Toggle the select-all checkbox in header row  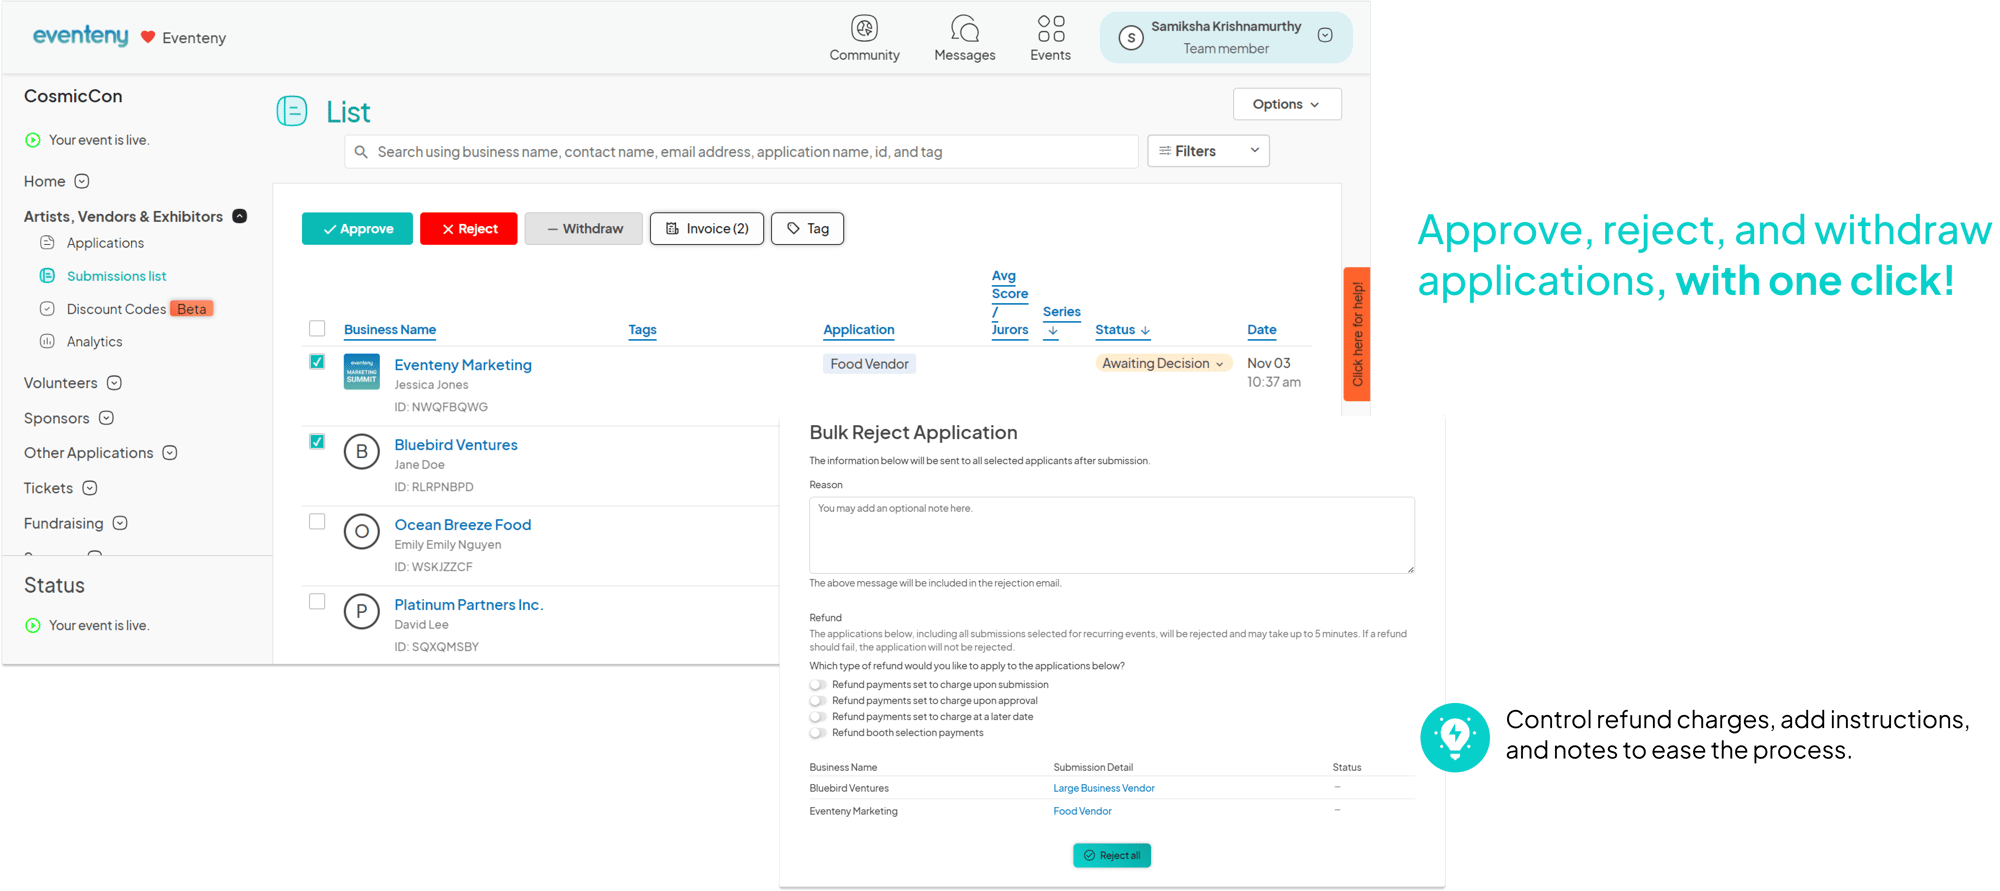click(317, 328)
